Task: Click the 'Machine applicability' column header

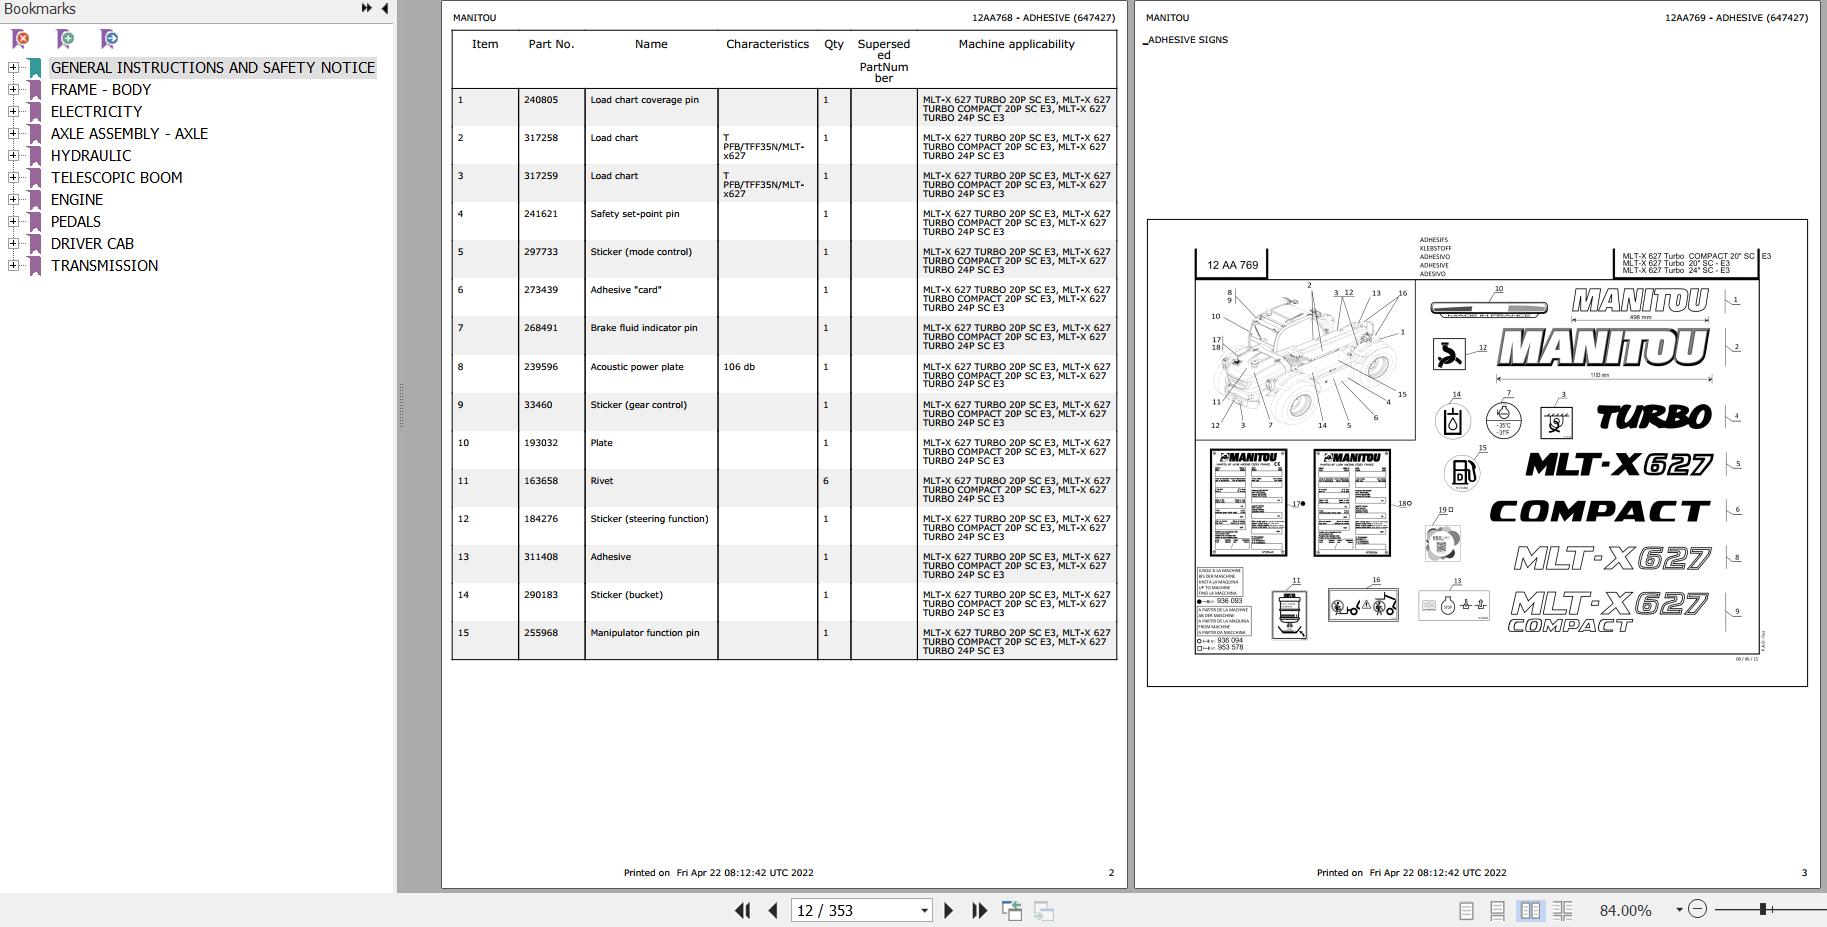Action: (x=1016, y=44)
